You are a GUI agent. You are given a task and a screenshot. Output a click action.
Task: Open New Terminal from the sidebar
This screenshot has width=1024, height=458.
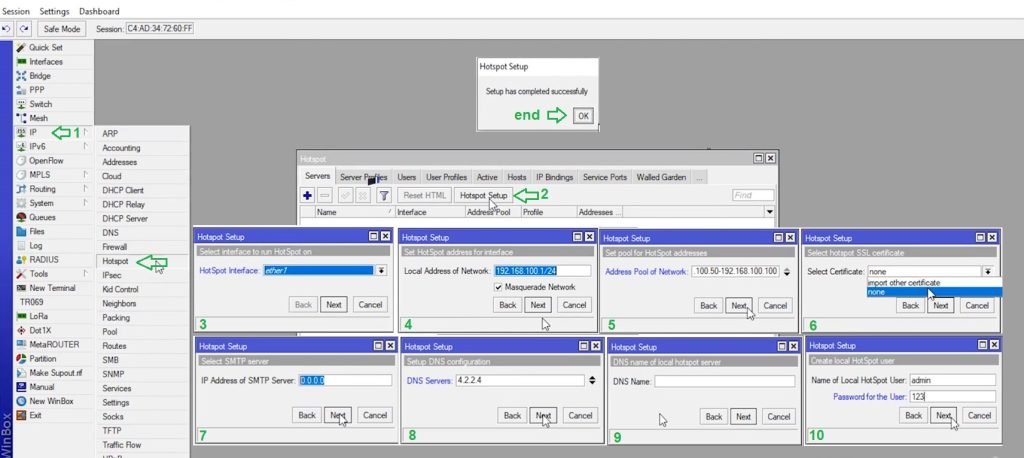[52, 287]
